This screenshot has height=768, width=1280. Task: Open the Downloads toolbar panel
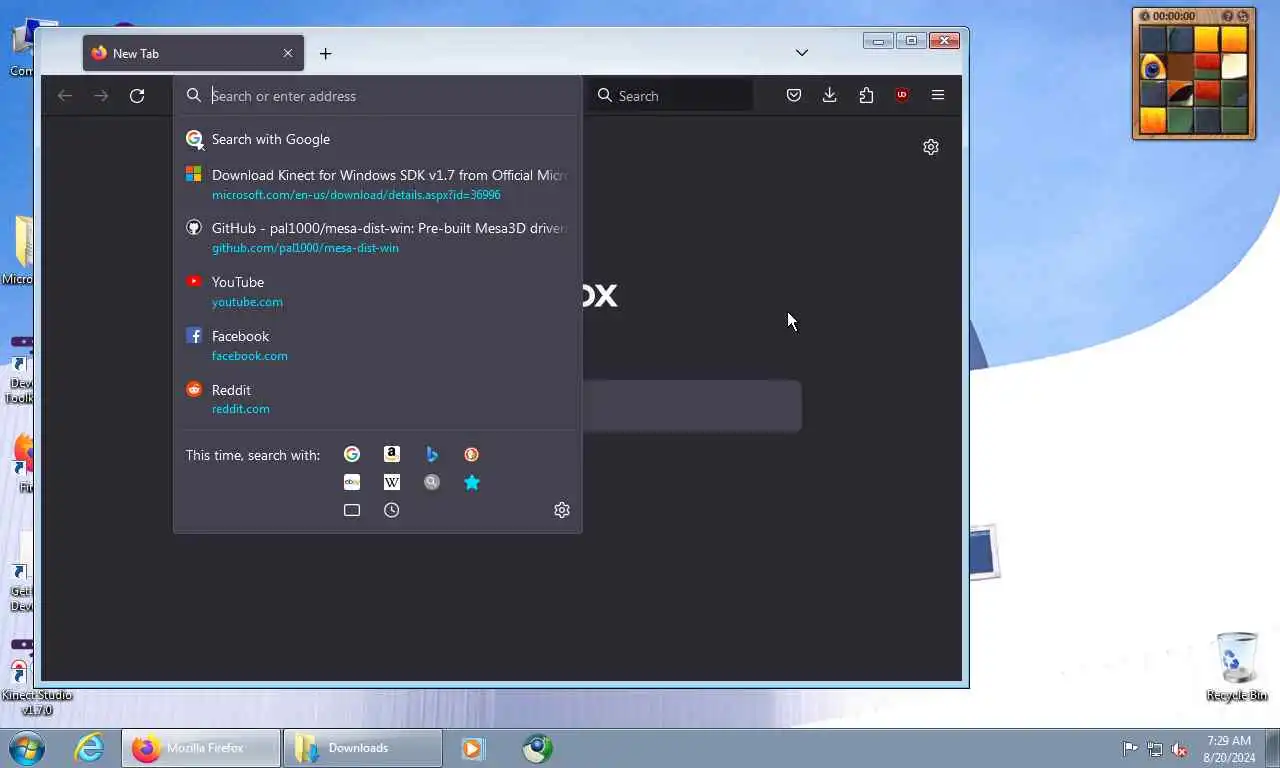coord(830,95)
